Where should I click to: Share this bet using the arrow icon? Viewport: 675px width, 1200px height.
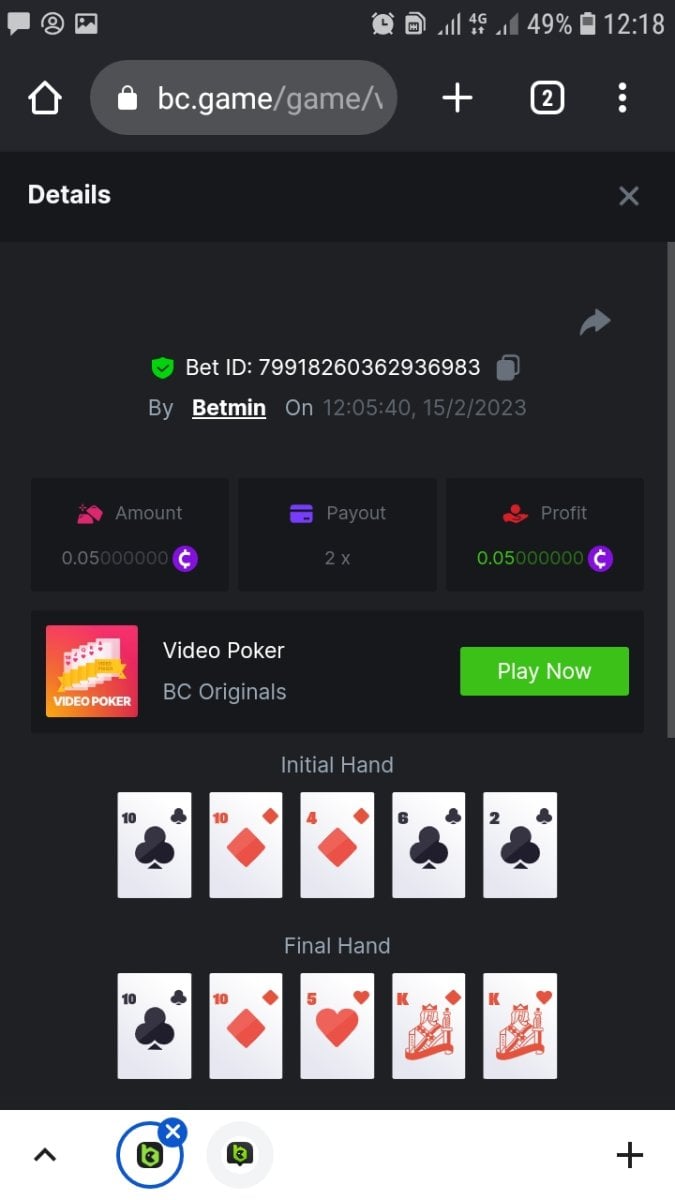click(595, 322)
